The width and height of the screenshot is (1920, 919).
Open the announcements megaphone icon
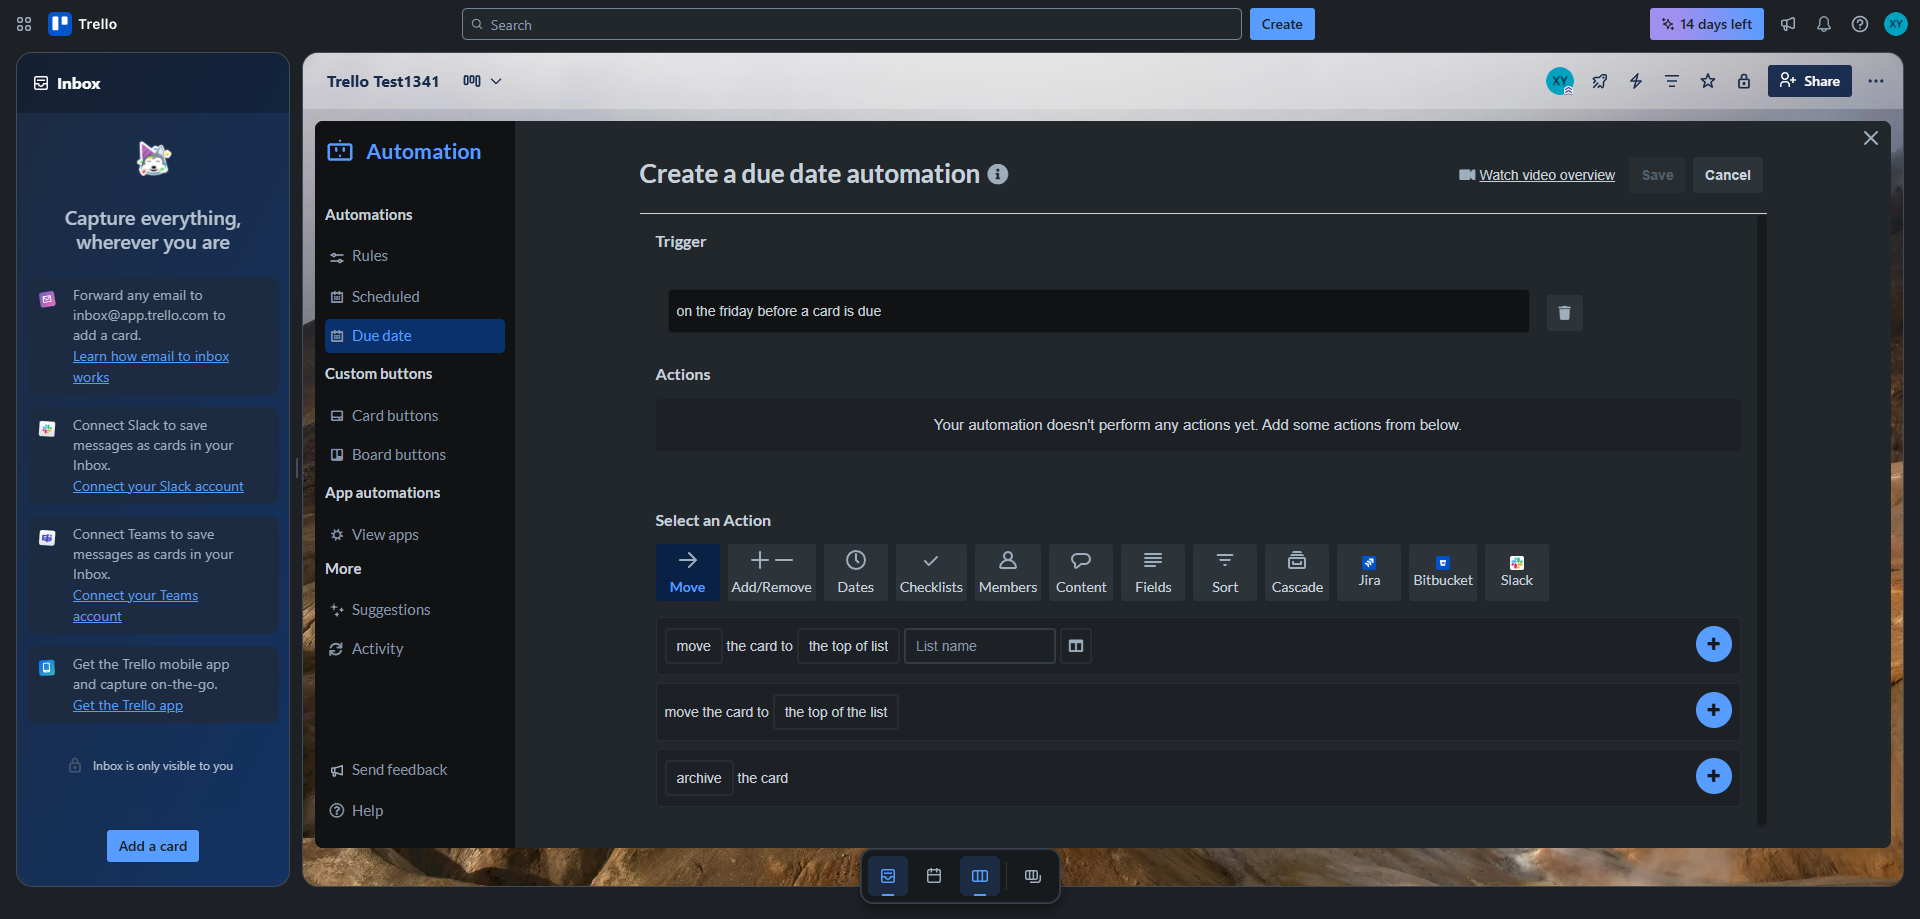pos(1788,24)
